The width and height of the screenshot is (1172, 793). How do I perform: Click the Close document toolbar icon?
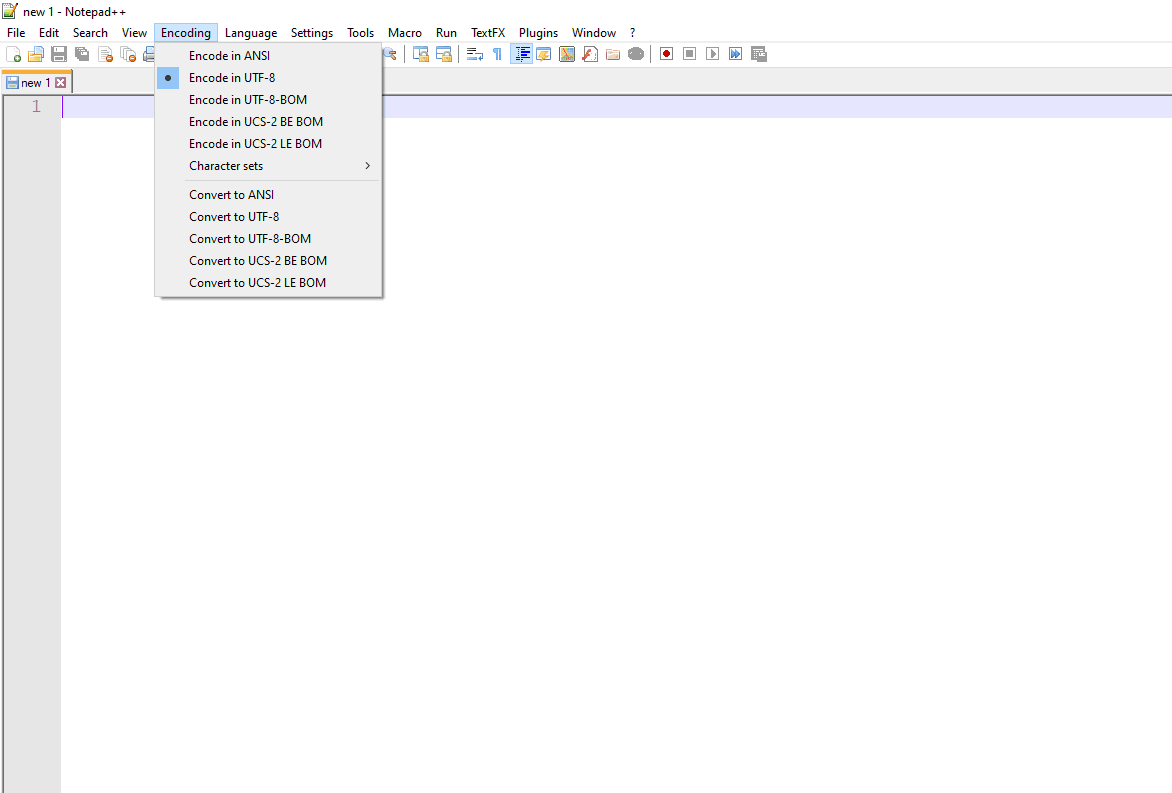coord(105,54)
